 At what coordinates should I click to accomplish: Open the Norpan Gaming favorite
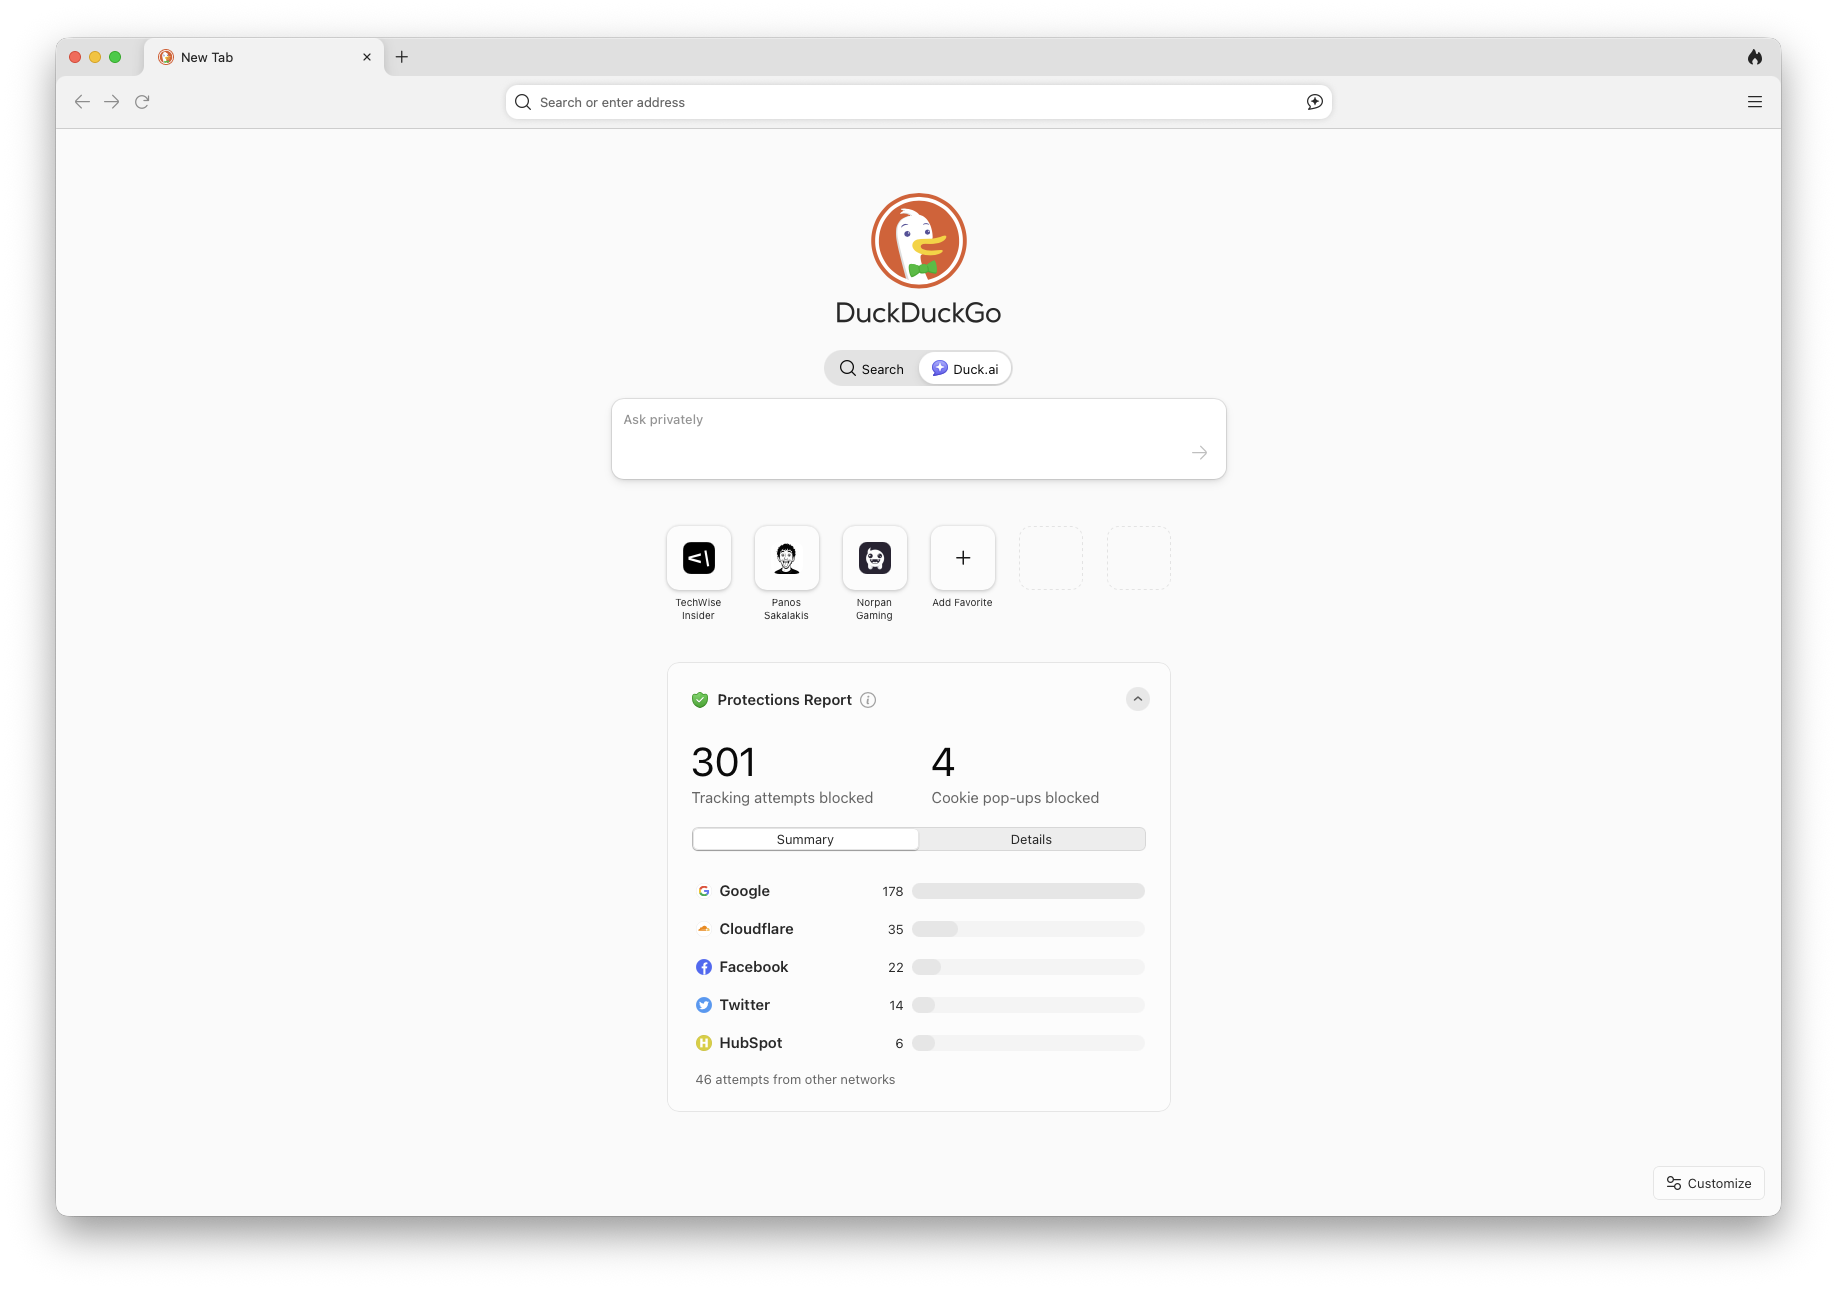click(x=875, y=558)
